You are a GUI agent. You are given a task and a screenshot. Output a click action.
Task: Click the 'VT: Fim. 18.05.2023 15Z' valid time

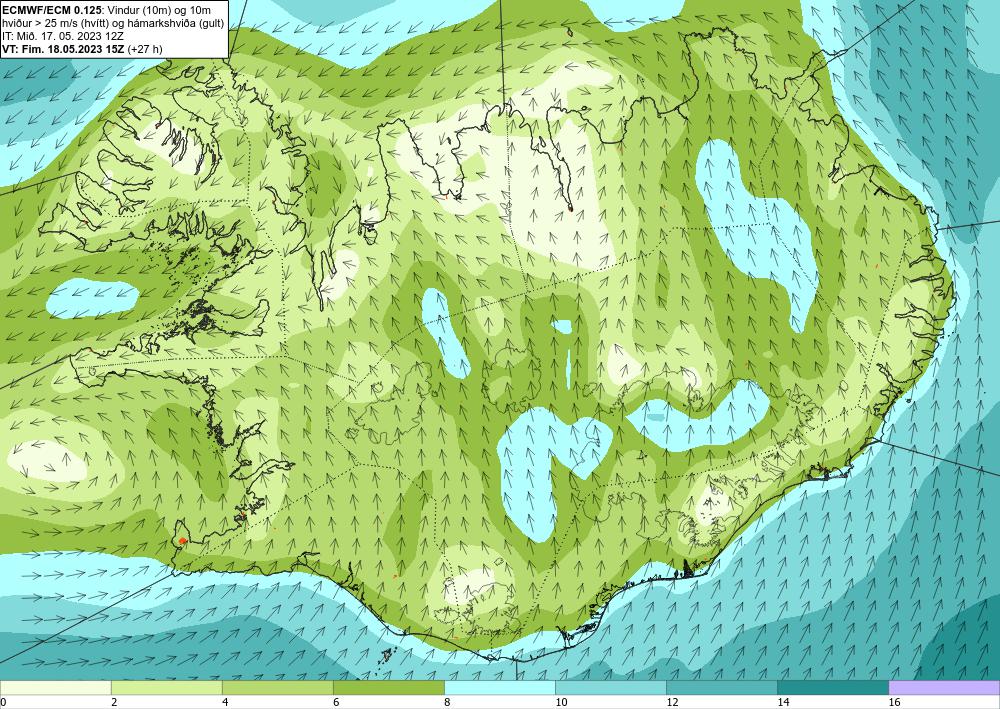(x=63, y=49)
